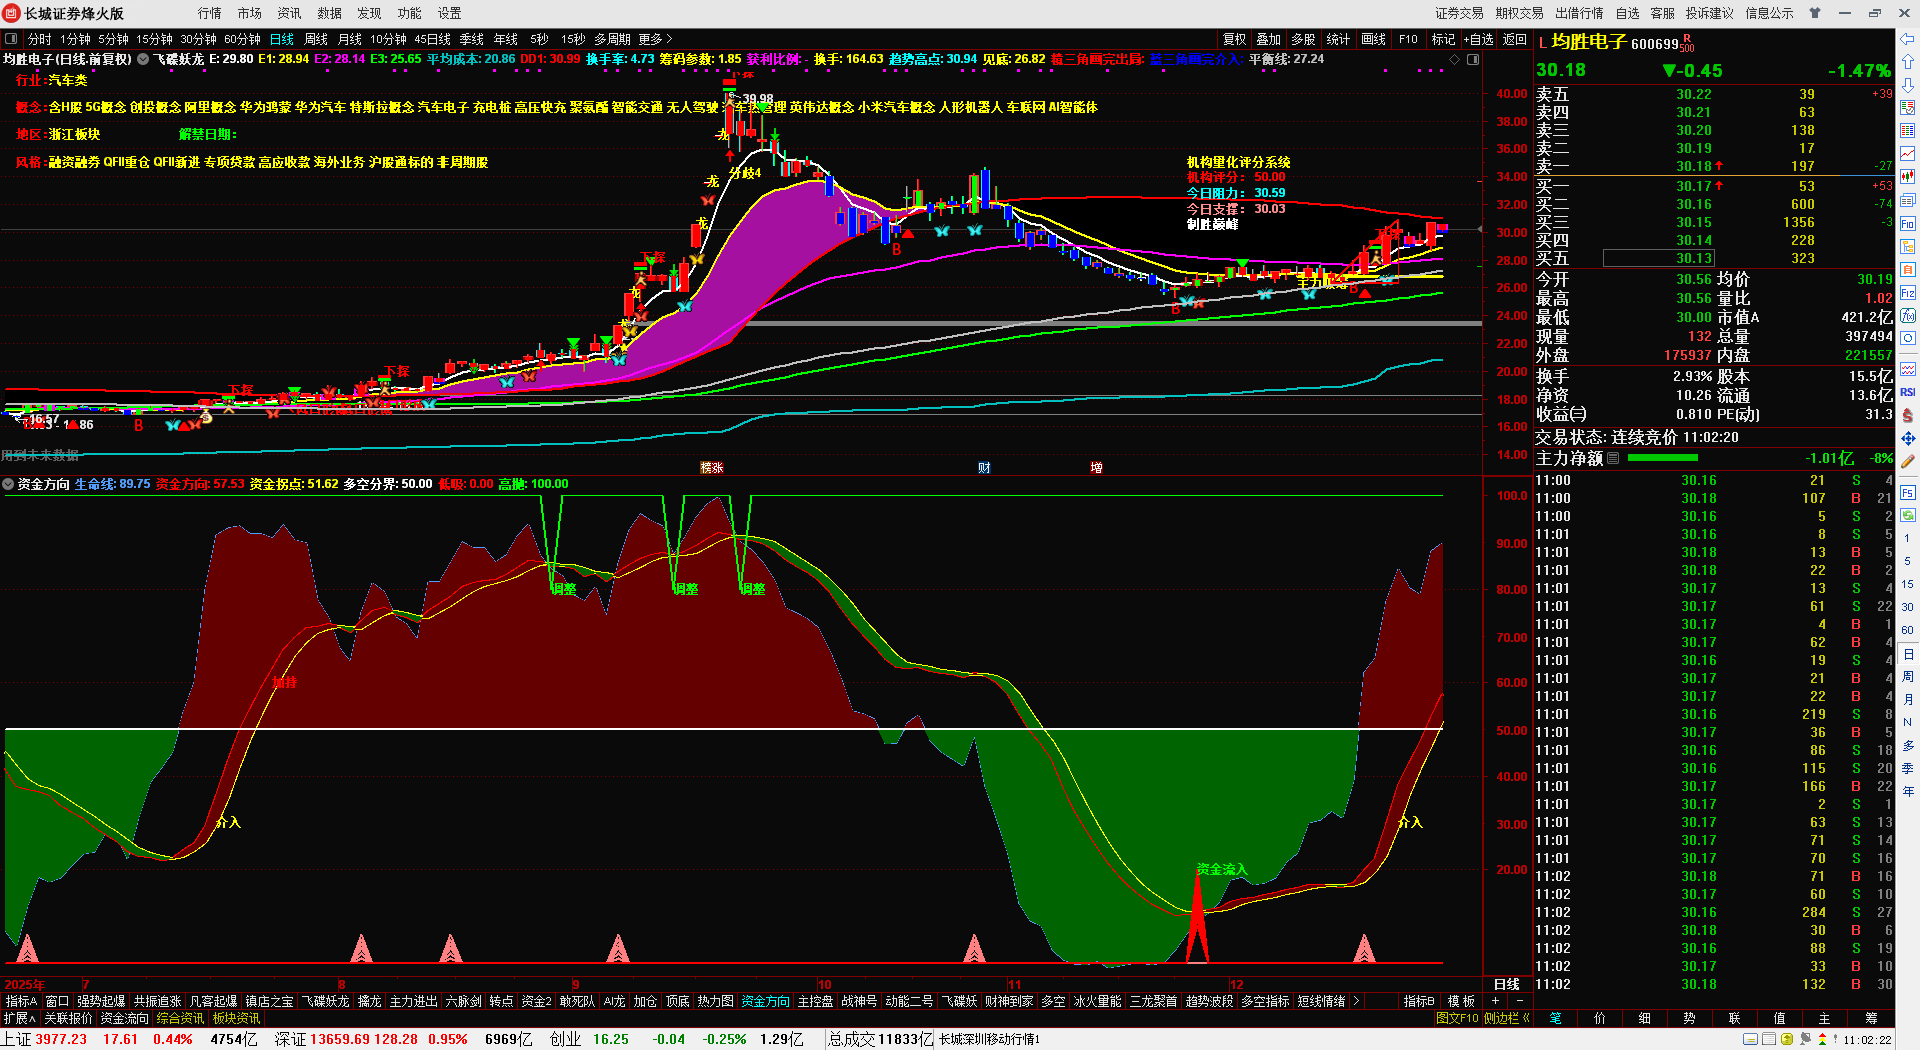1920x1050 pixels.
Task: Open the circle dropdown beside 均胜电子(日线,前复权)
Action: 143,60
